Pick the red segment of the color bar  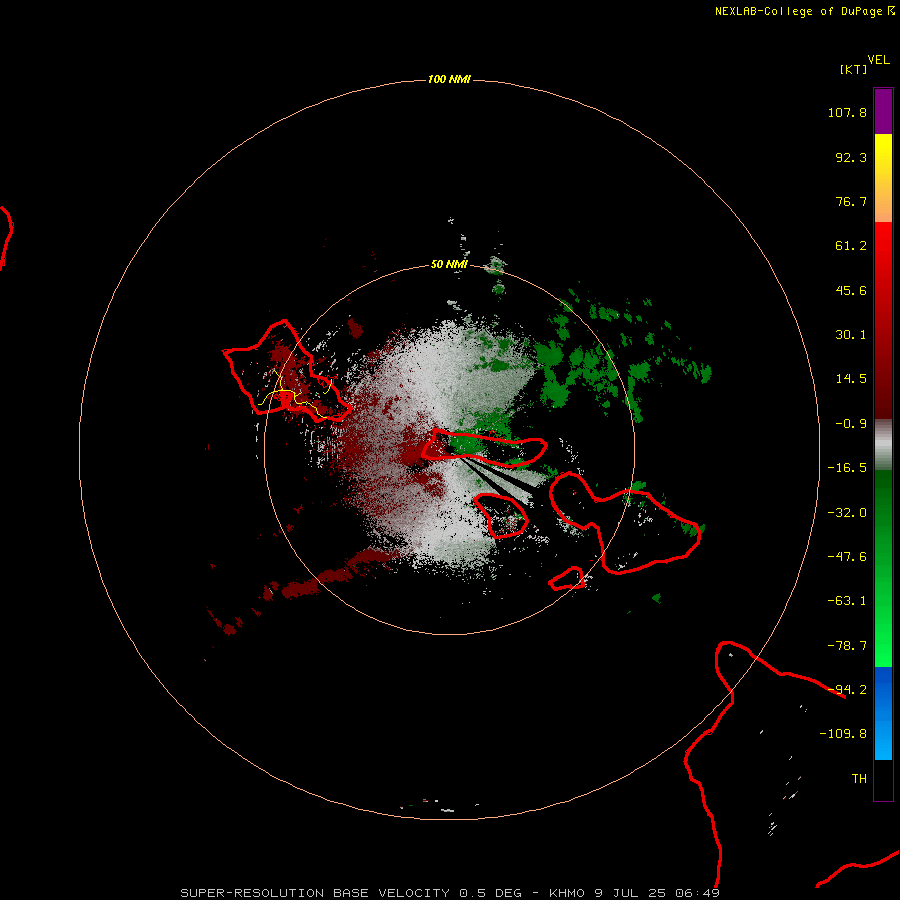(883, 320)
